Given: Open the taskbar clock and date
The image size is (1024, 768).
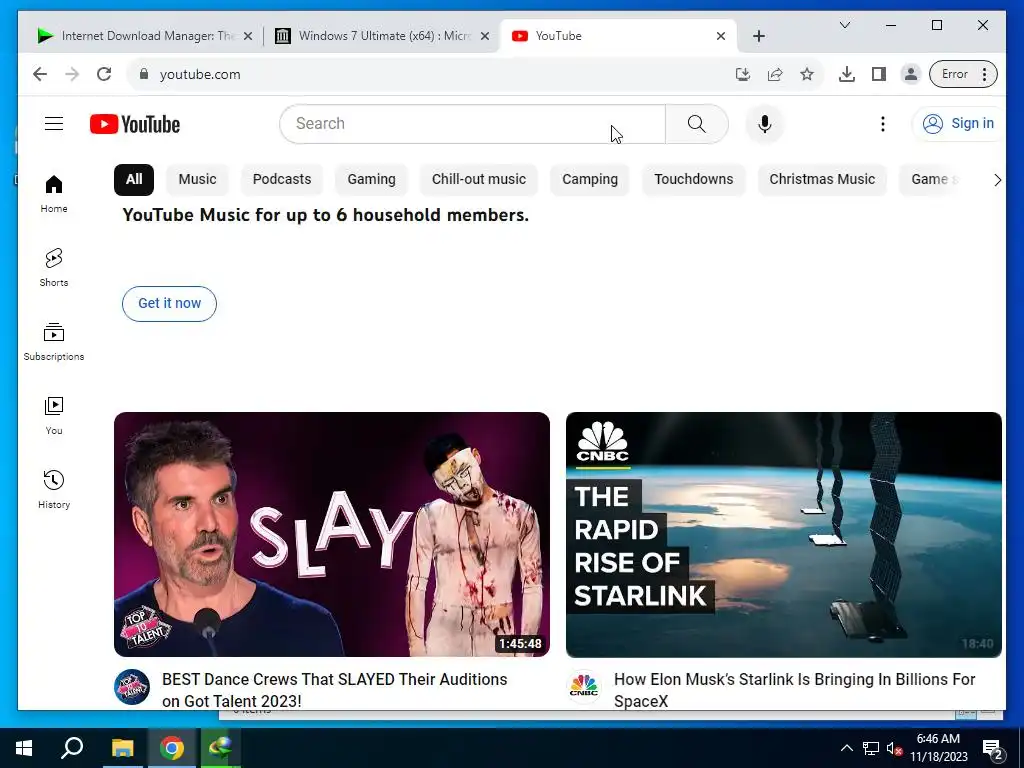Looking at the screenshot, I should coord(938,748).
